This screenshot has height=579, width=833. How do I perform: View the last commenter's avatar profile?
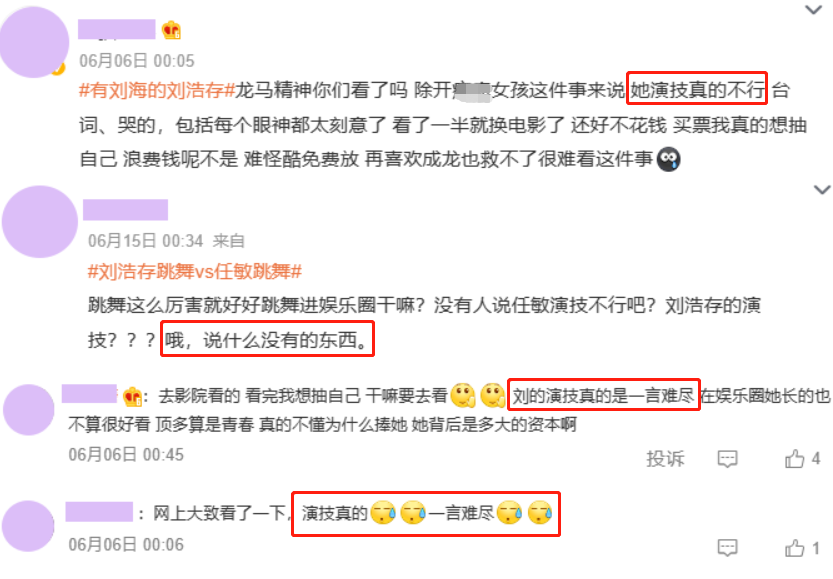pyautogui.click(x=28, y=526)
